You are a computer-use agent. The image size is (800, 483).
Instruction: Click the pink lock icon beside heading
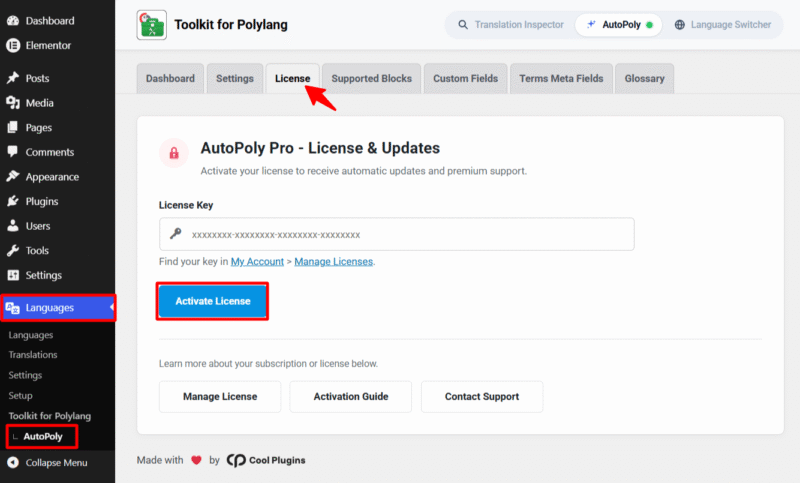tap(174, 152)
